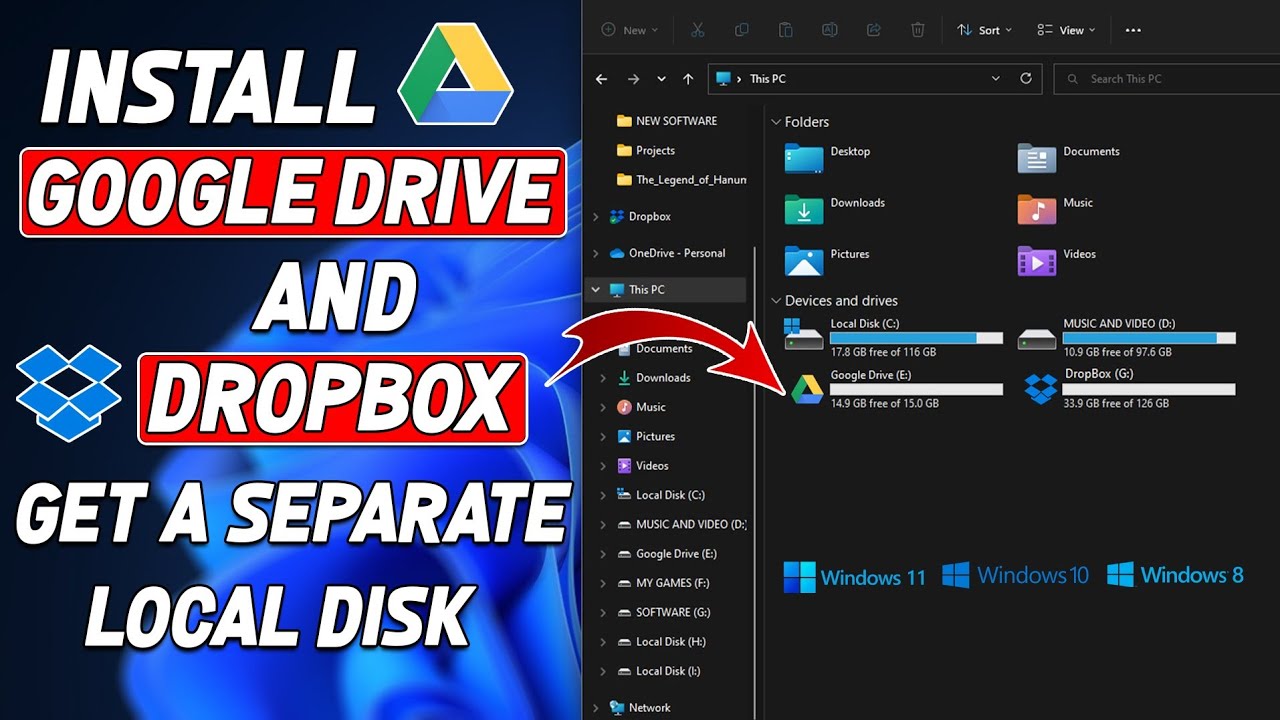This screenshot has height=720, width=1280.
Task: Open the Pictures folder in Folders section
Action: coord(804,260)
